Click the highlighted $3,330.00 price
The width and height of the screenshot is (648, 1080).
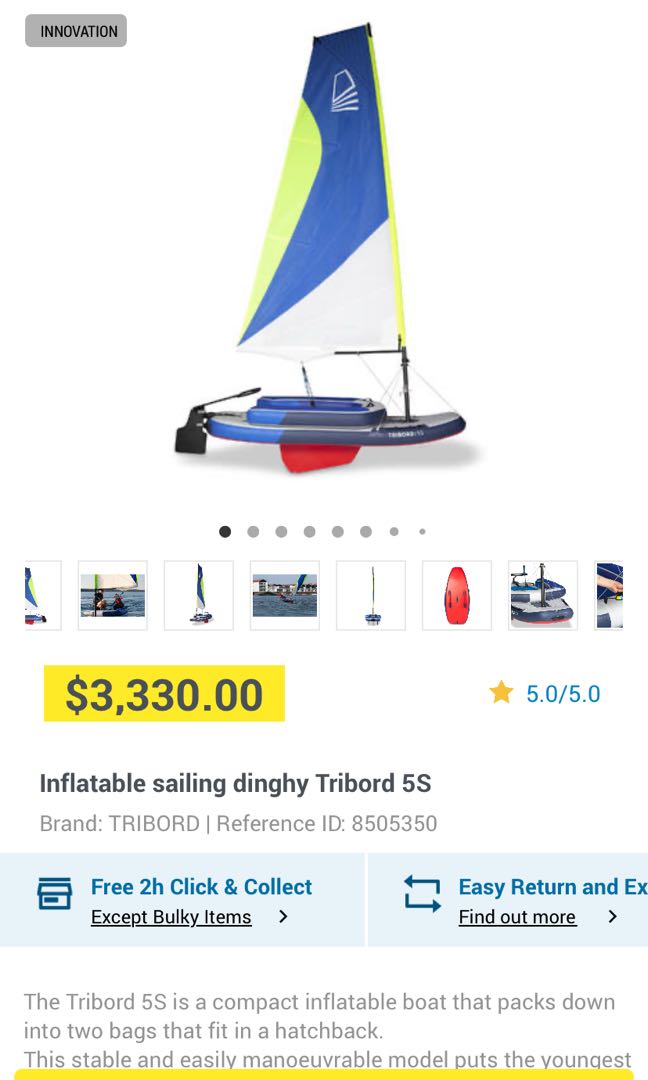[164, 692]
